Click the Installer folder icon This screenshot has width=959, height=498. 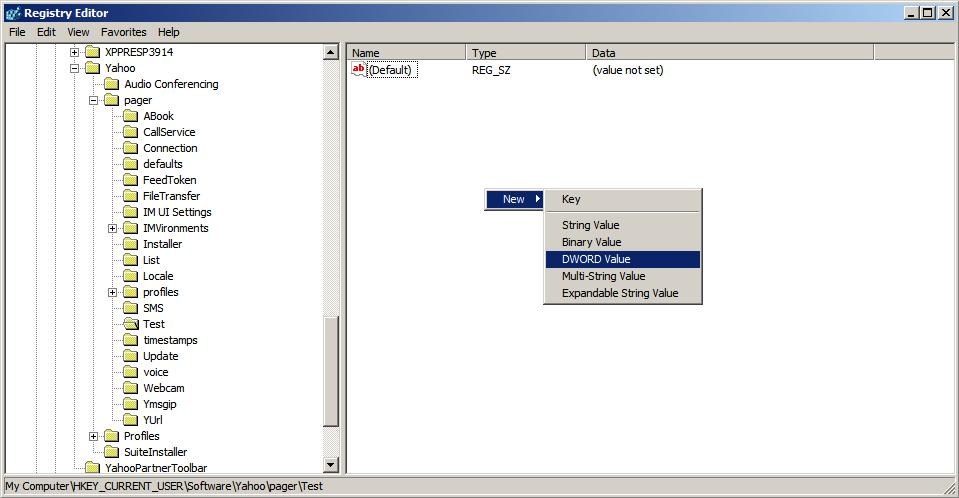[130, 243]
